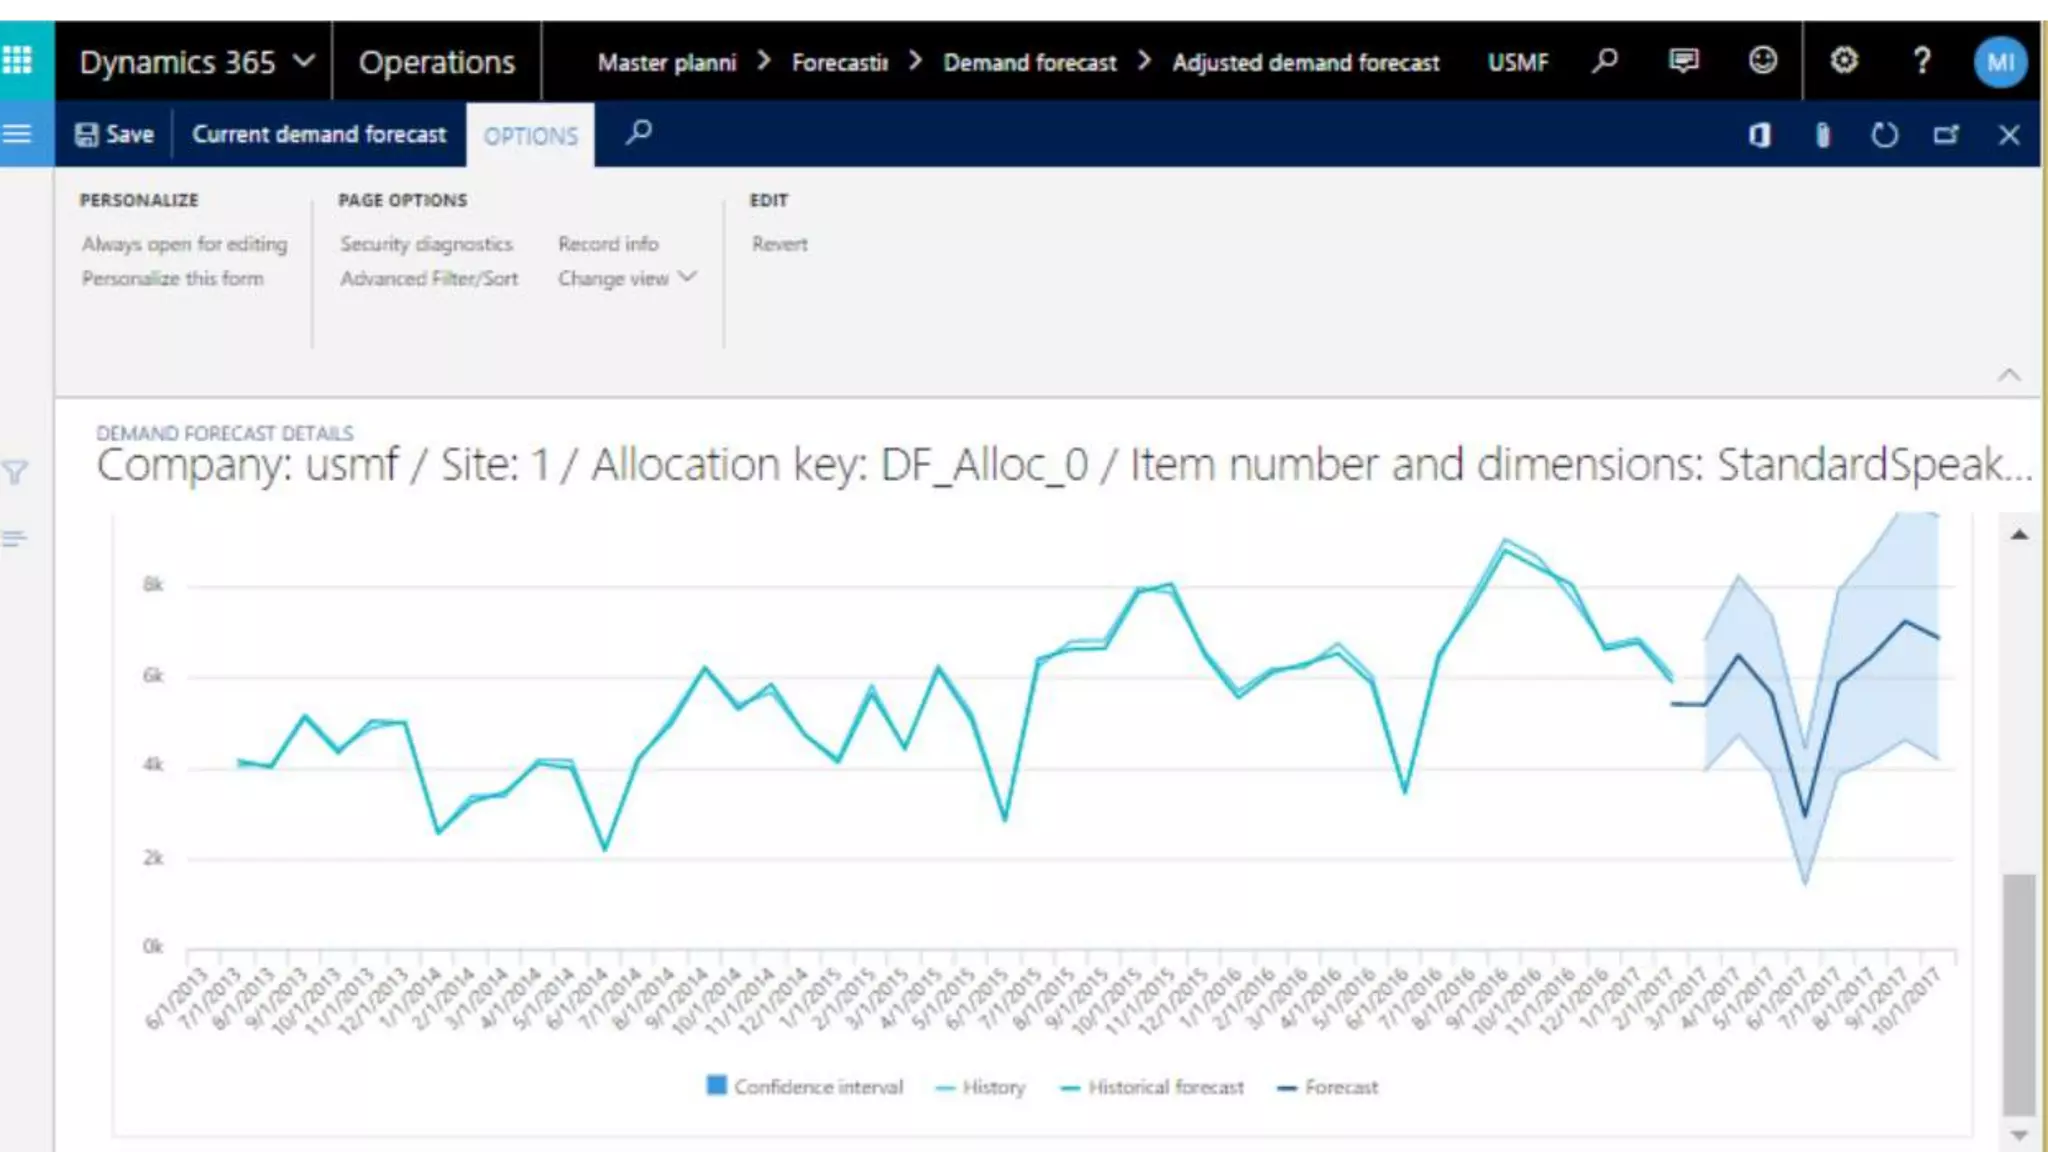Click the smiley feedback icon
This screenshot has height=1152, width=2048.
pyautogui.click(x=1763, y=61)
